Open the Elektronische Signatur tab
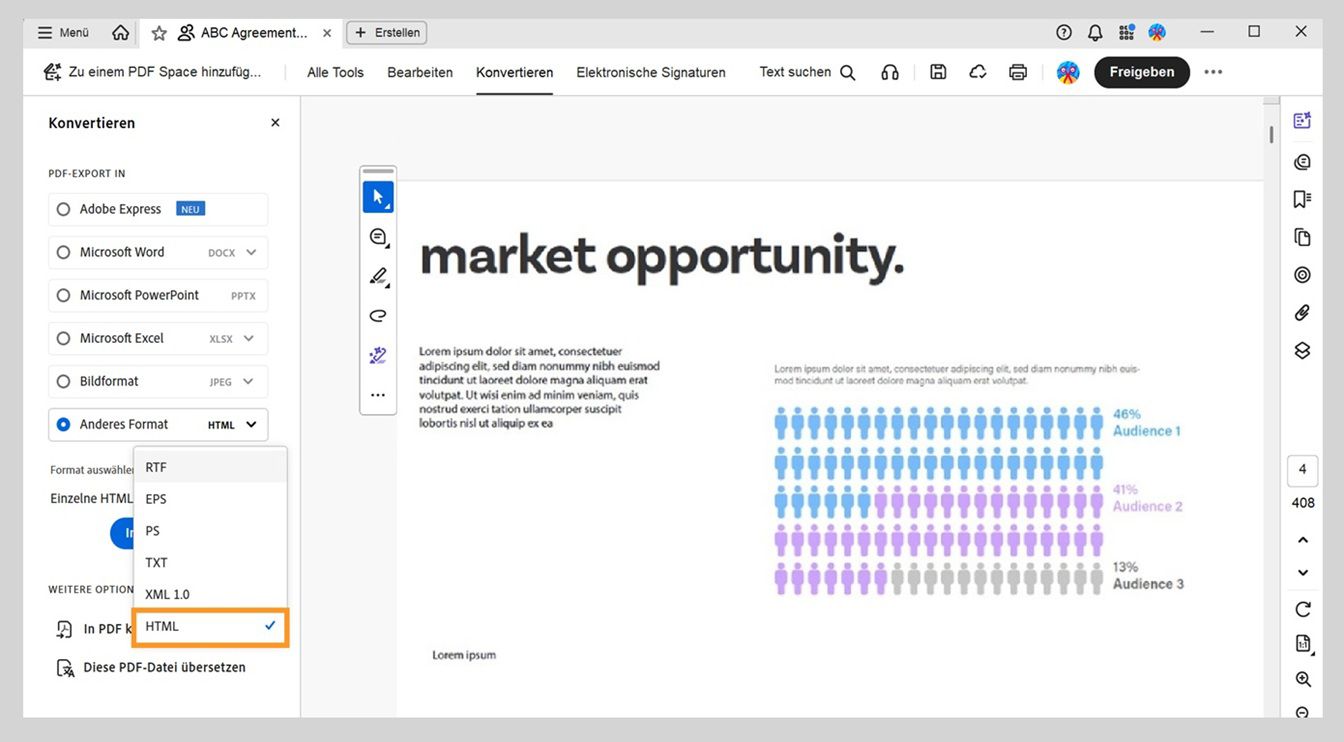 tap(650, 71)
